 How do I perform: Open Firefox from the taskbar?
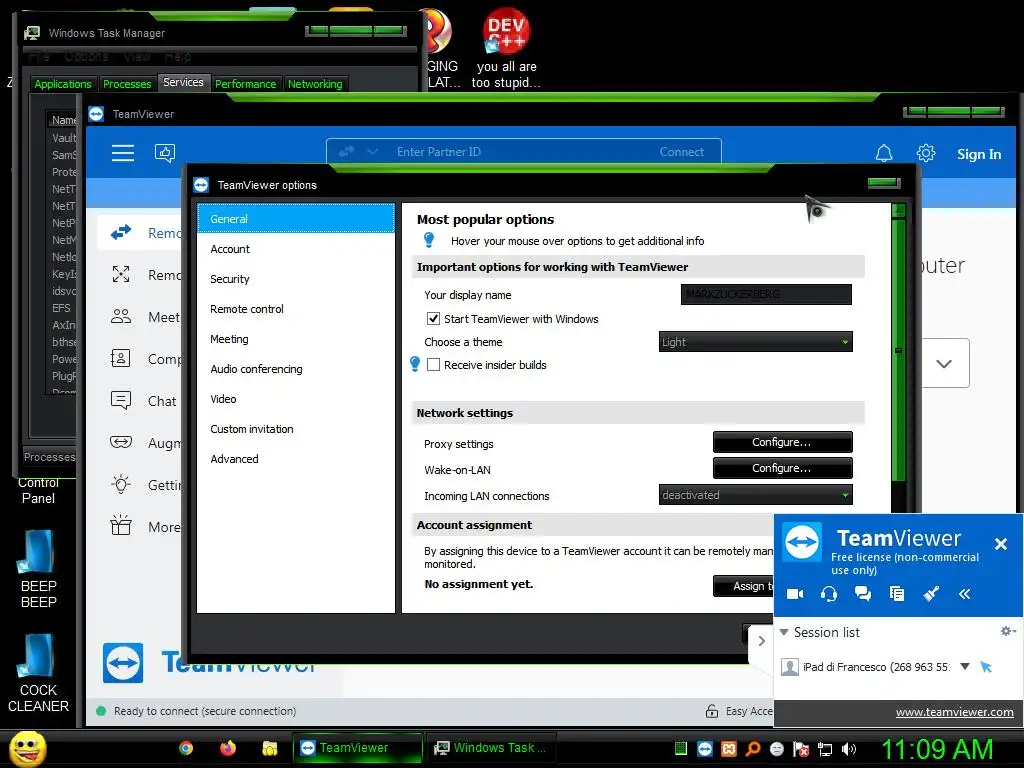click(x=227, y=748)
